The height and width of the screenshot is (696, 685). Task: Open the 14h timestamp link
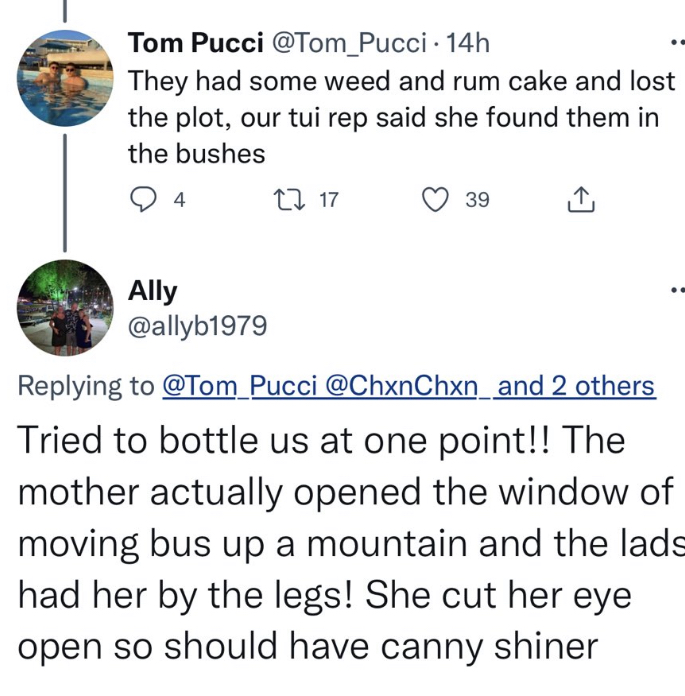pos(469,44)
